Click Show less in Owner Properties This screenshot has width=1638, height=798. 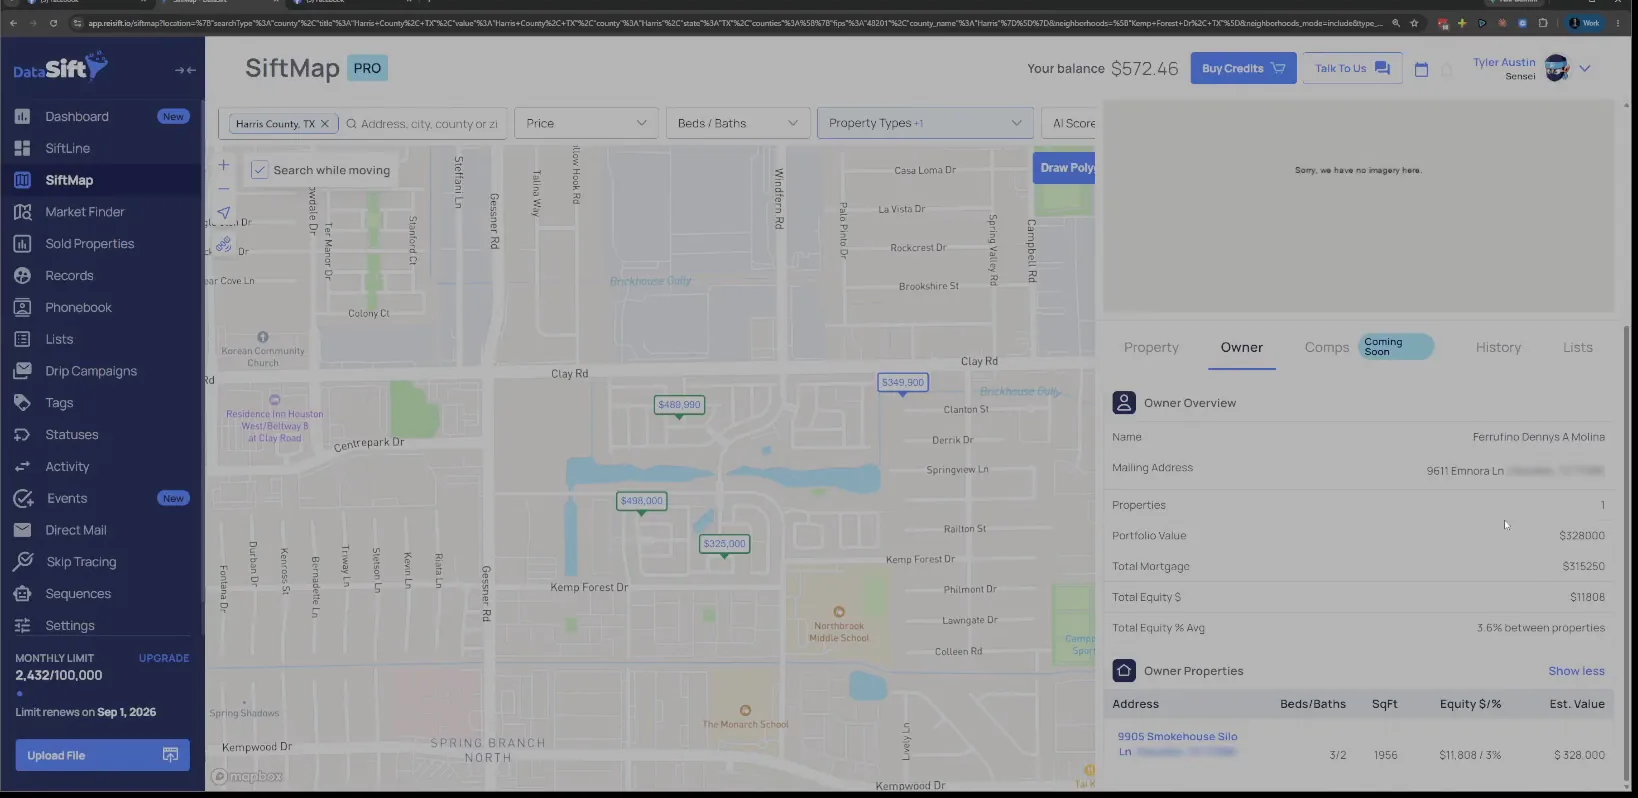click(1576, 671)
